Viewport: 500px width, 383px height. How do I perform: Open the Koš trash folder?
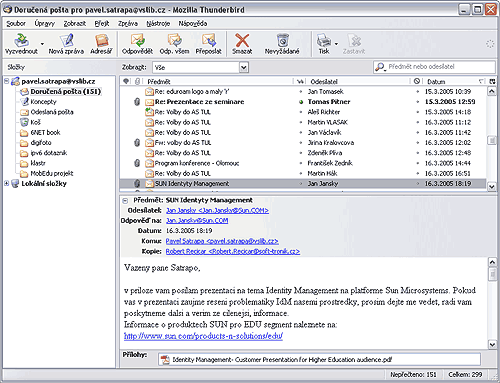30,122
